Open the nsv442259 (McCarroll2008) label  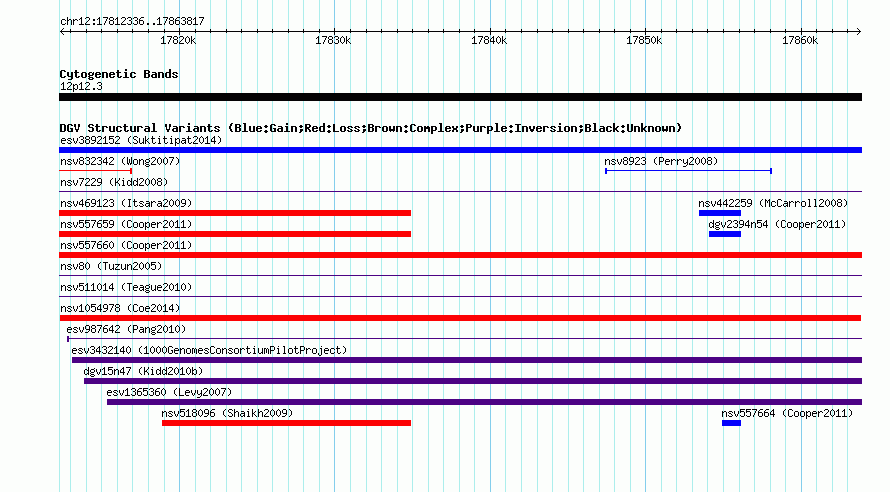(773, 203)
